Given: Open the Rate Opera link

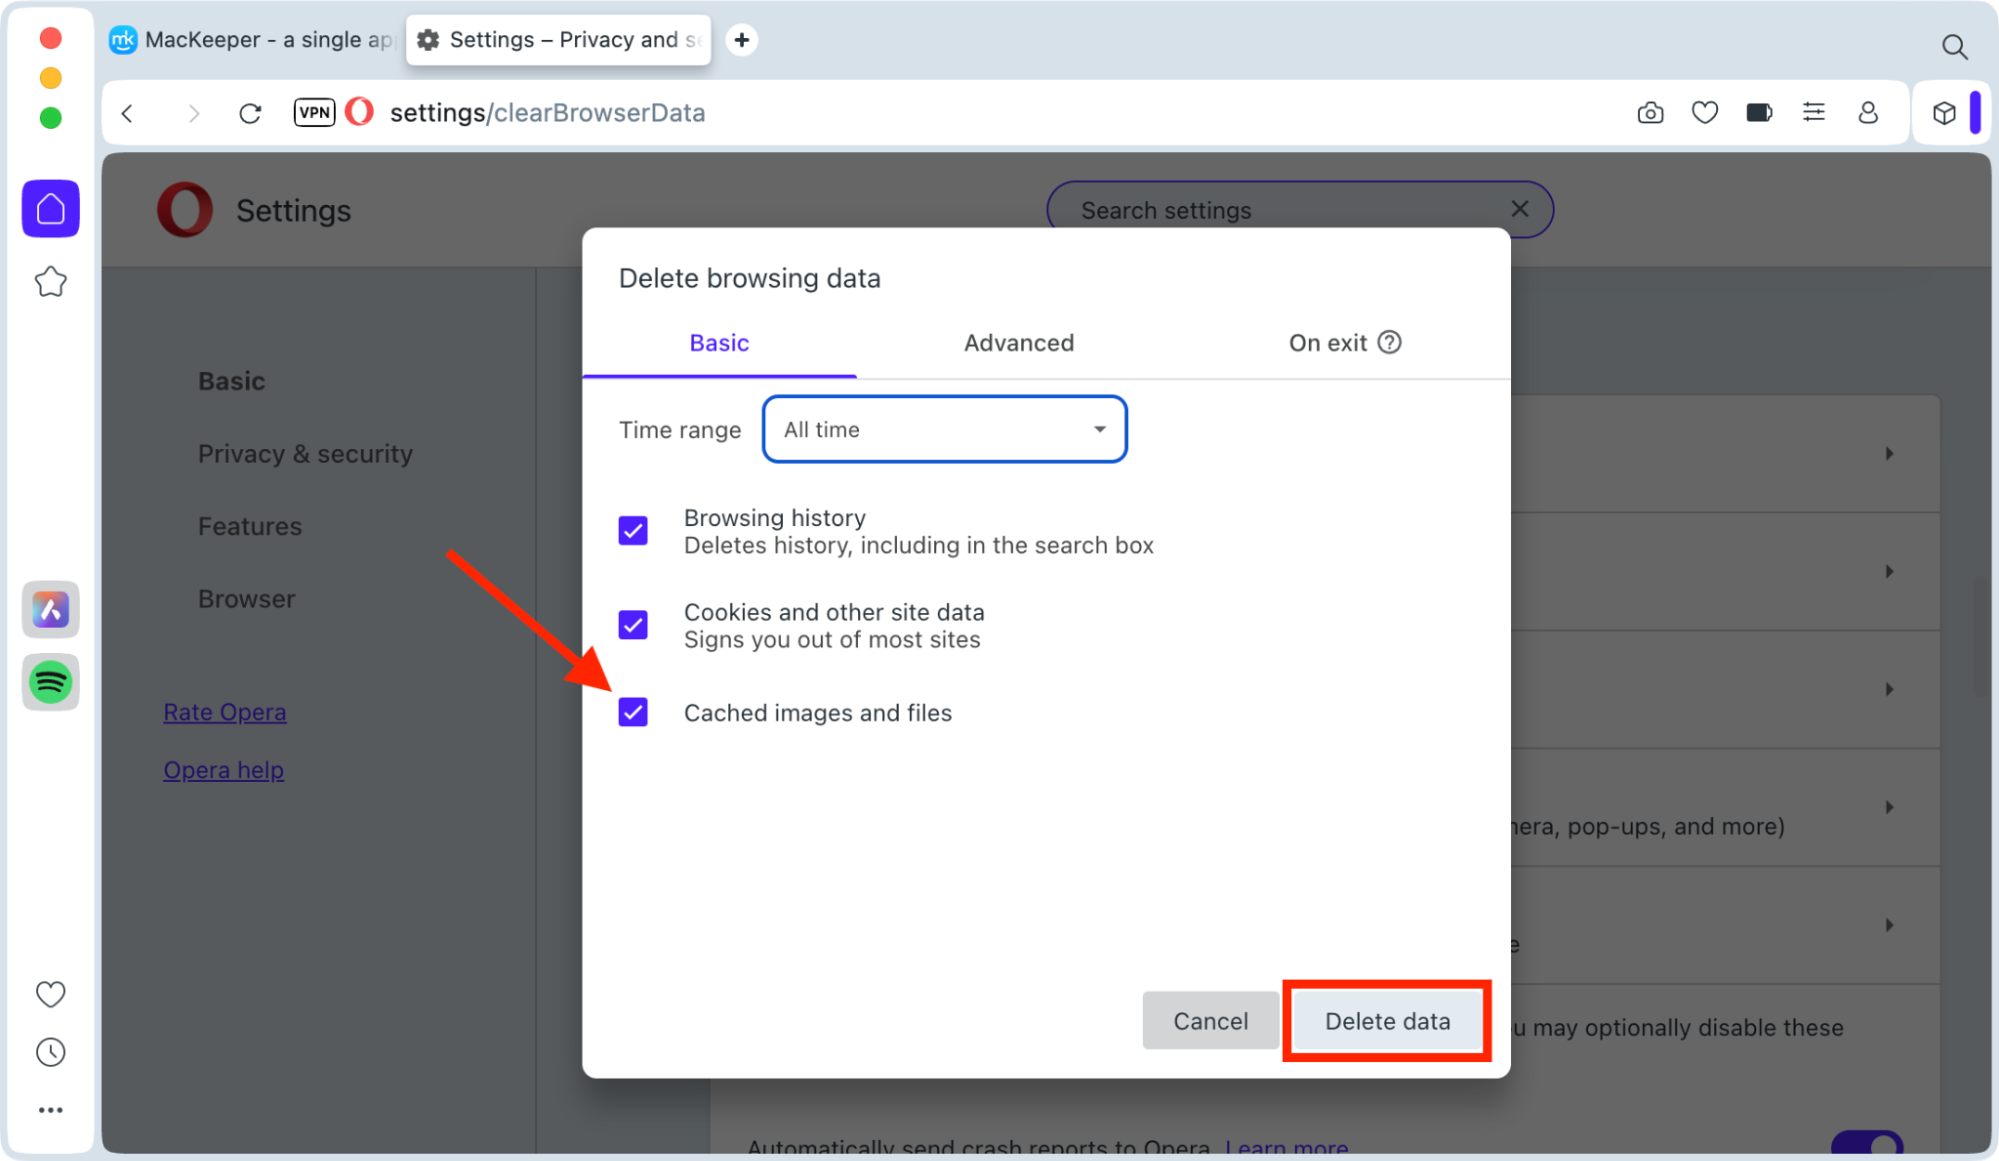Looking at the screenshot, I should tap(224, 711).
